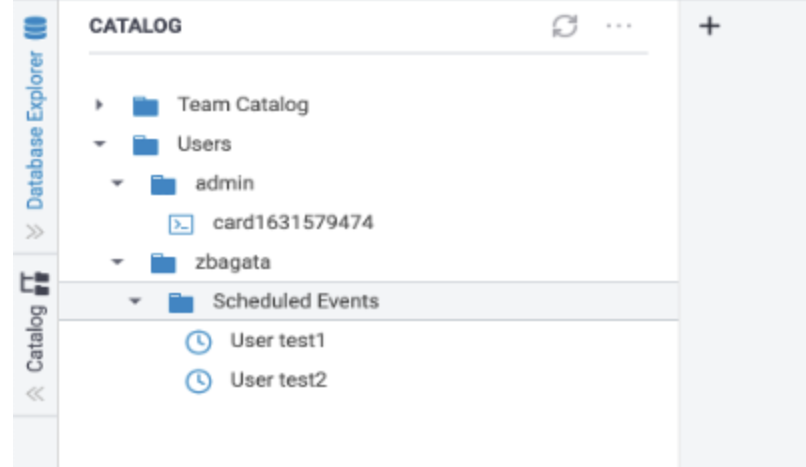
Task: Collapse the admin folder
Action: click(x=117, y=183)
